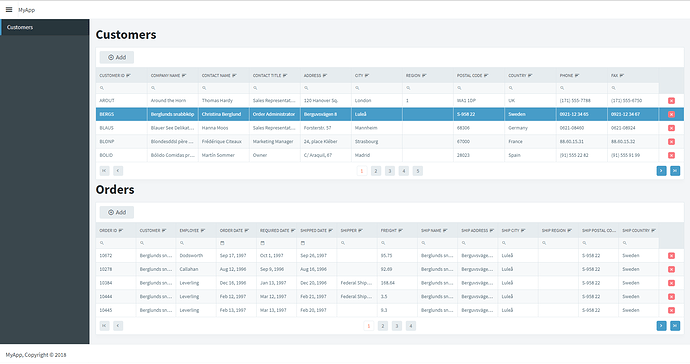
Task: Delete the BLAUS customer row
Action: point(671,128)
